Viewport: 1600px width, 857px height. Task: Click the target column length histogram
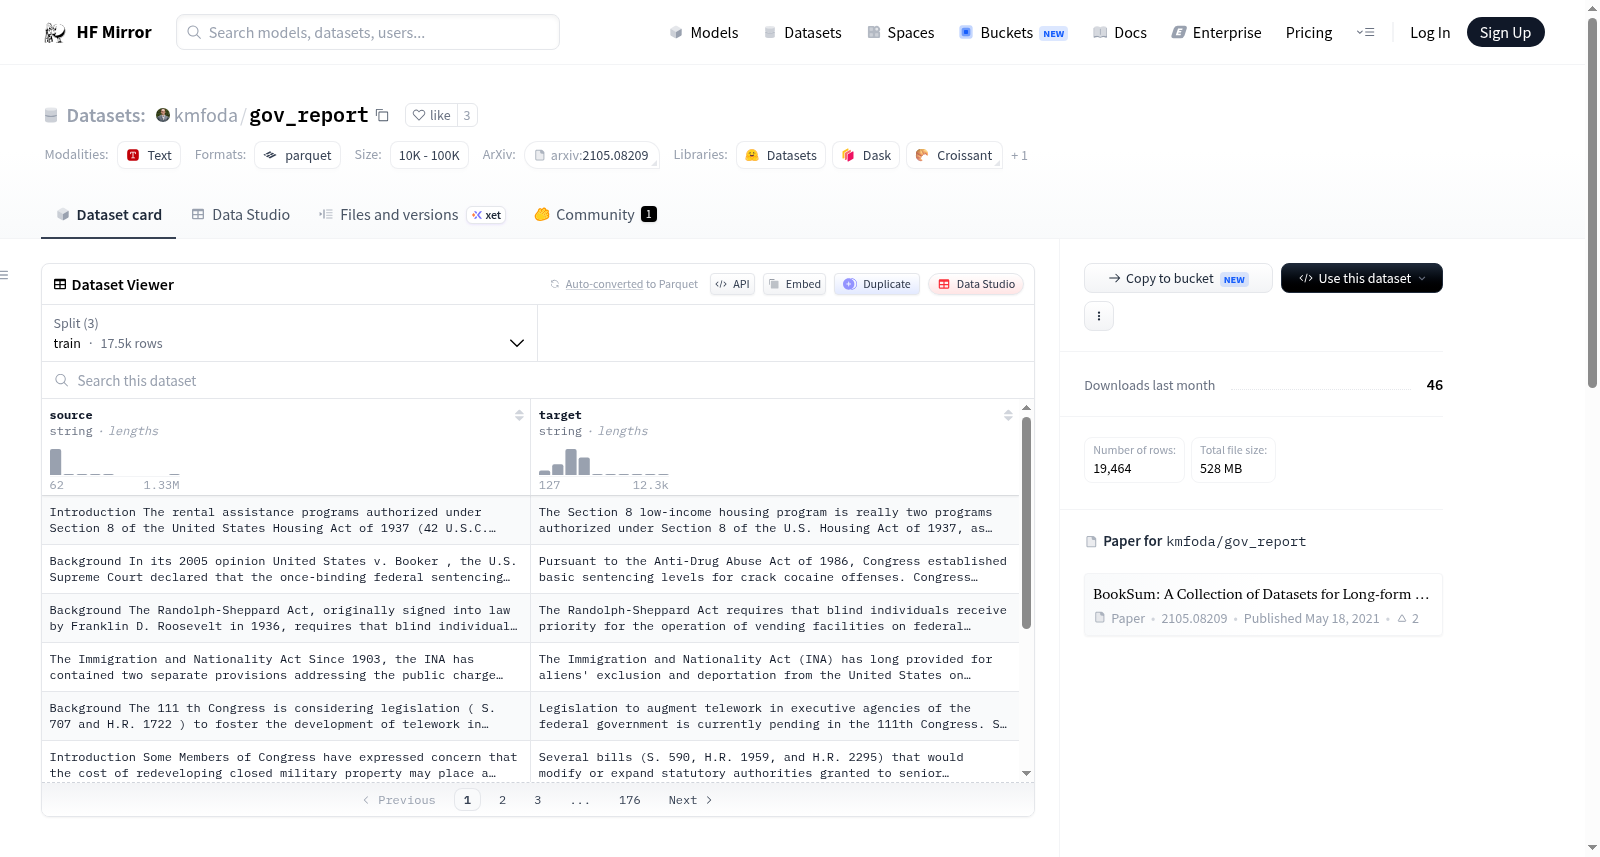coord(604,462)
